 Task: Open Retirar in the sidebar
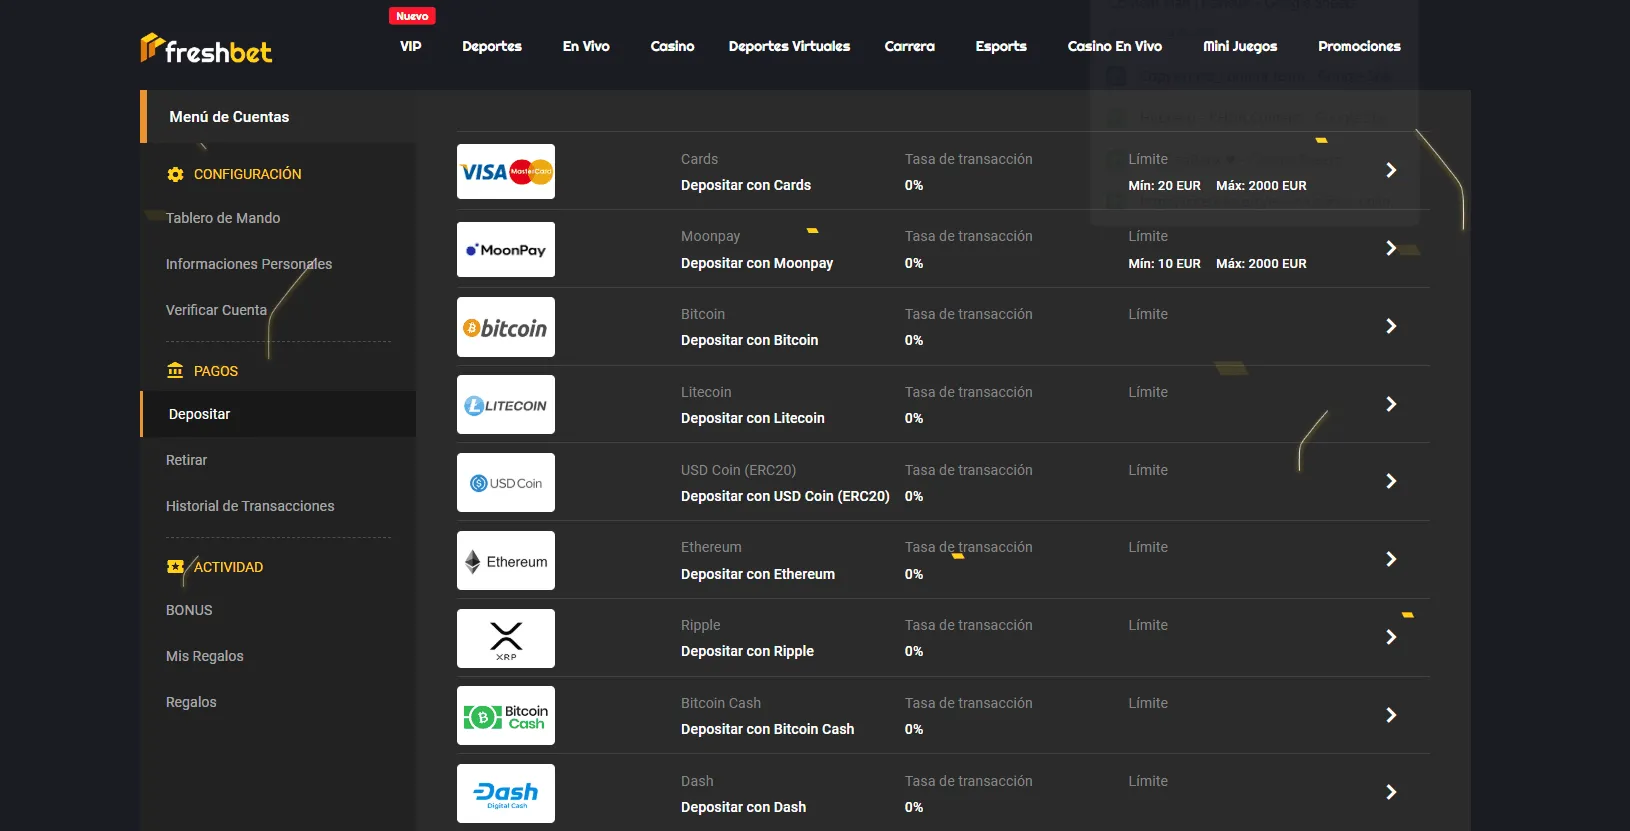tap(187, 460)
